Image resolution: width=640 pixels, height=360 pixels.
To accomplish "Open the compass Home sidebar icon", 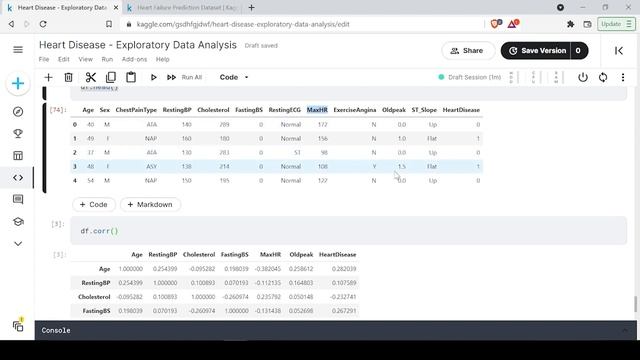I will 18,111.
